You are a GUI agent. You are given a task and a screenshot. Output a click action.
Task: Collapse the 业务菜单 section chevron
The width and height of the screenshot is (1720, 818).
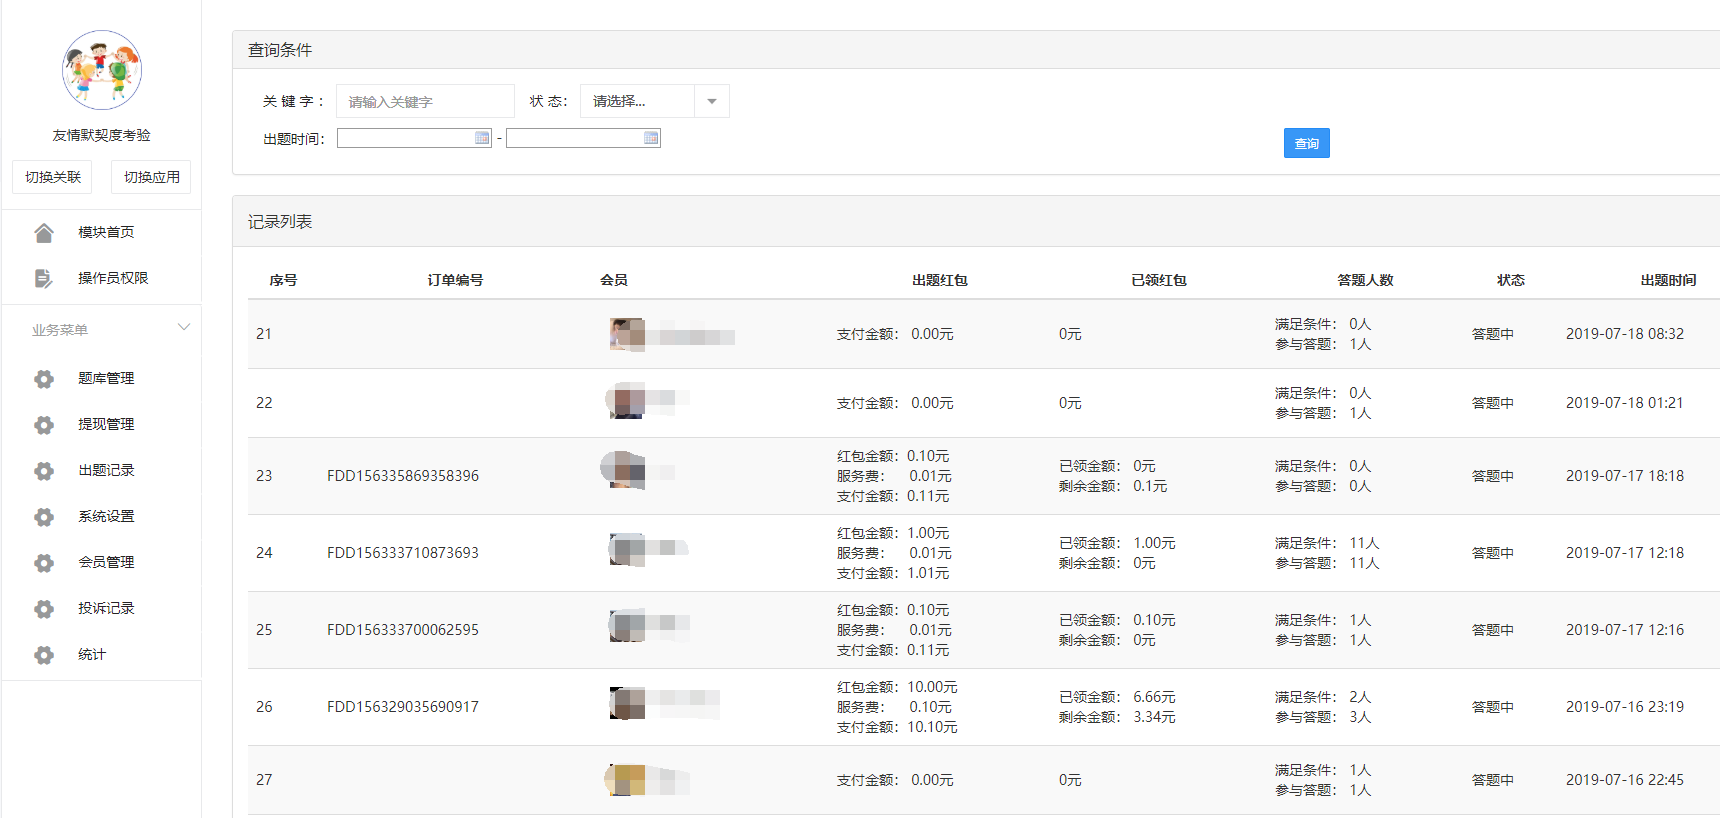[x=183, y=328]
